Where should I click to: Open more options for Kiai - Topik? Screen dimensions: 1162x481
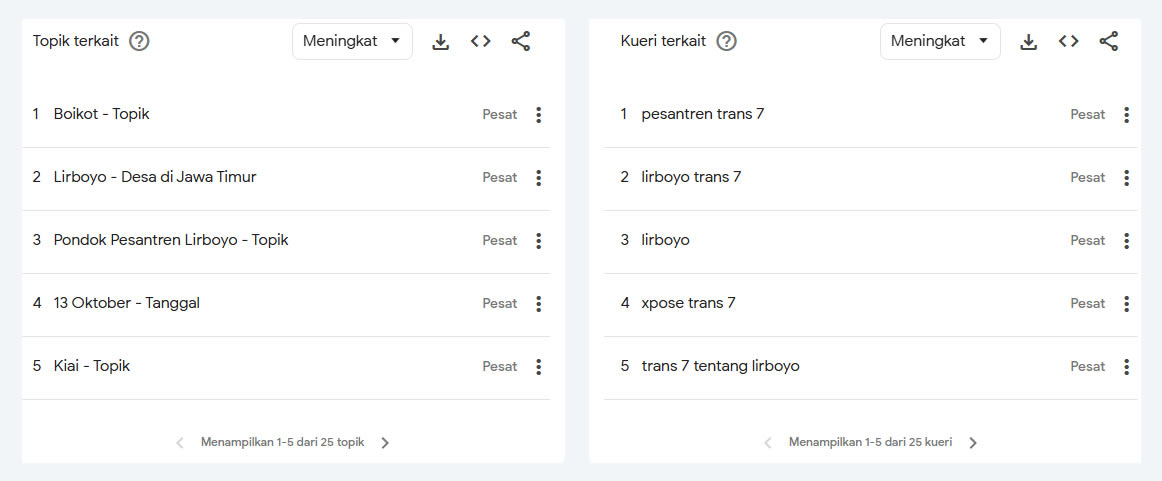(539, 367)
